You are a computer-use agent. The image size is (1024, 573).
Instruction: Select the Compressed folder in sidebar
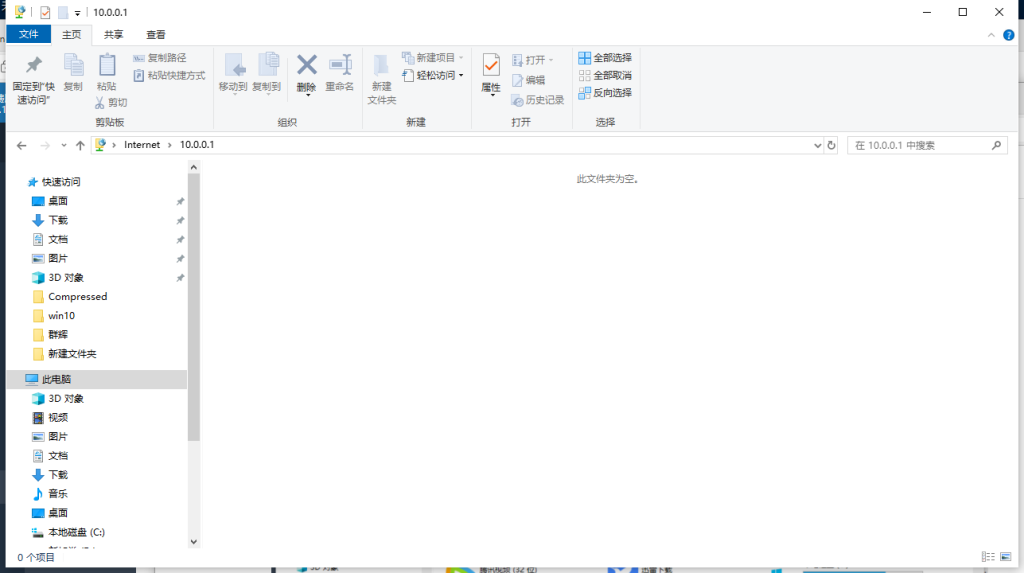[x=77, y=297]
